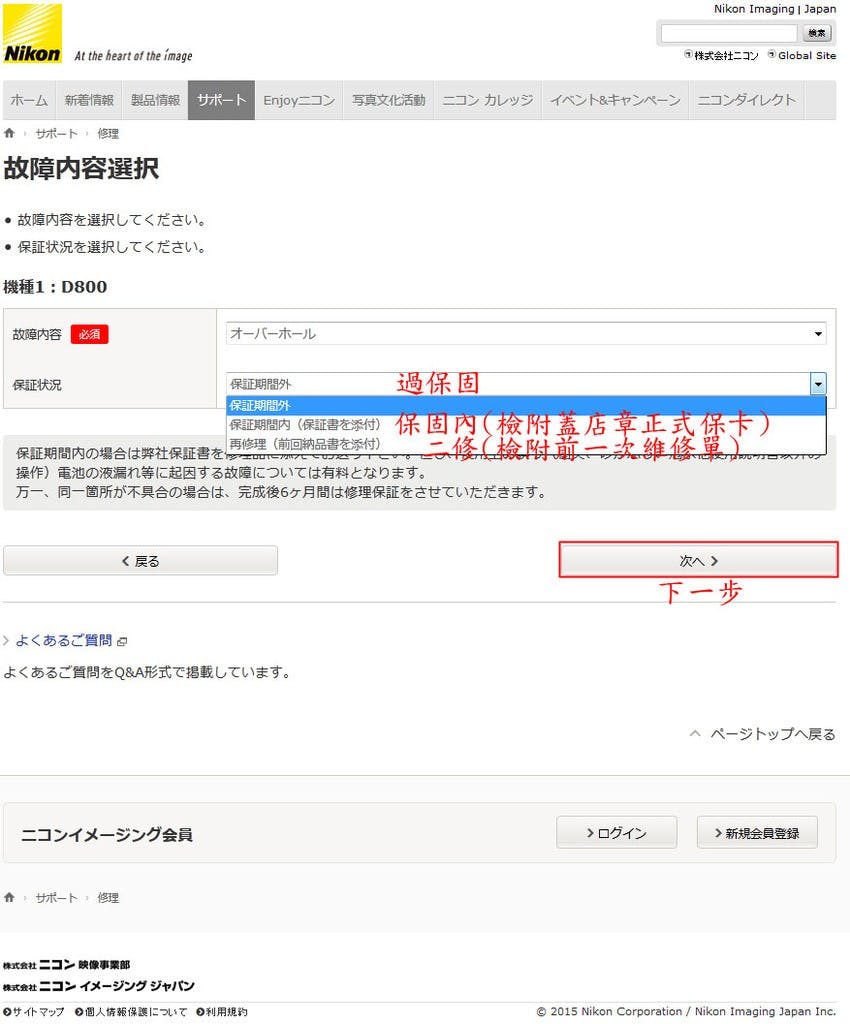
Task: Open the 故障内容 dropdown showing オーバーホール
Action: (x=526, y=333)
